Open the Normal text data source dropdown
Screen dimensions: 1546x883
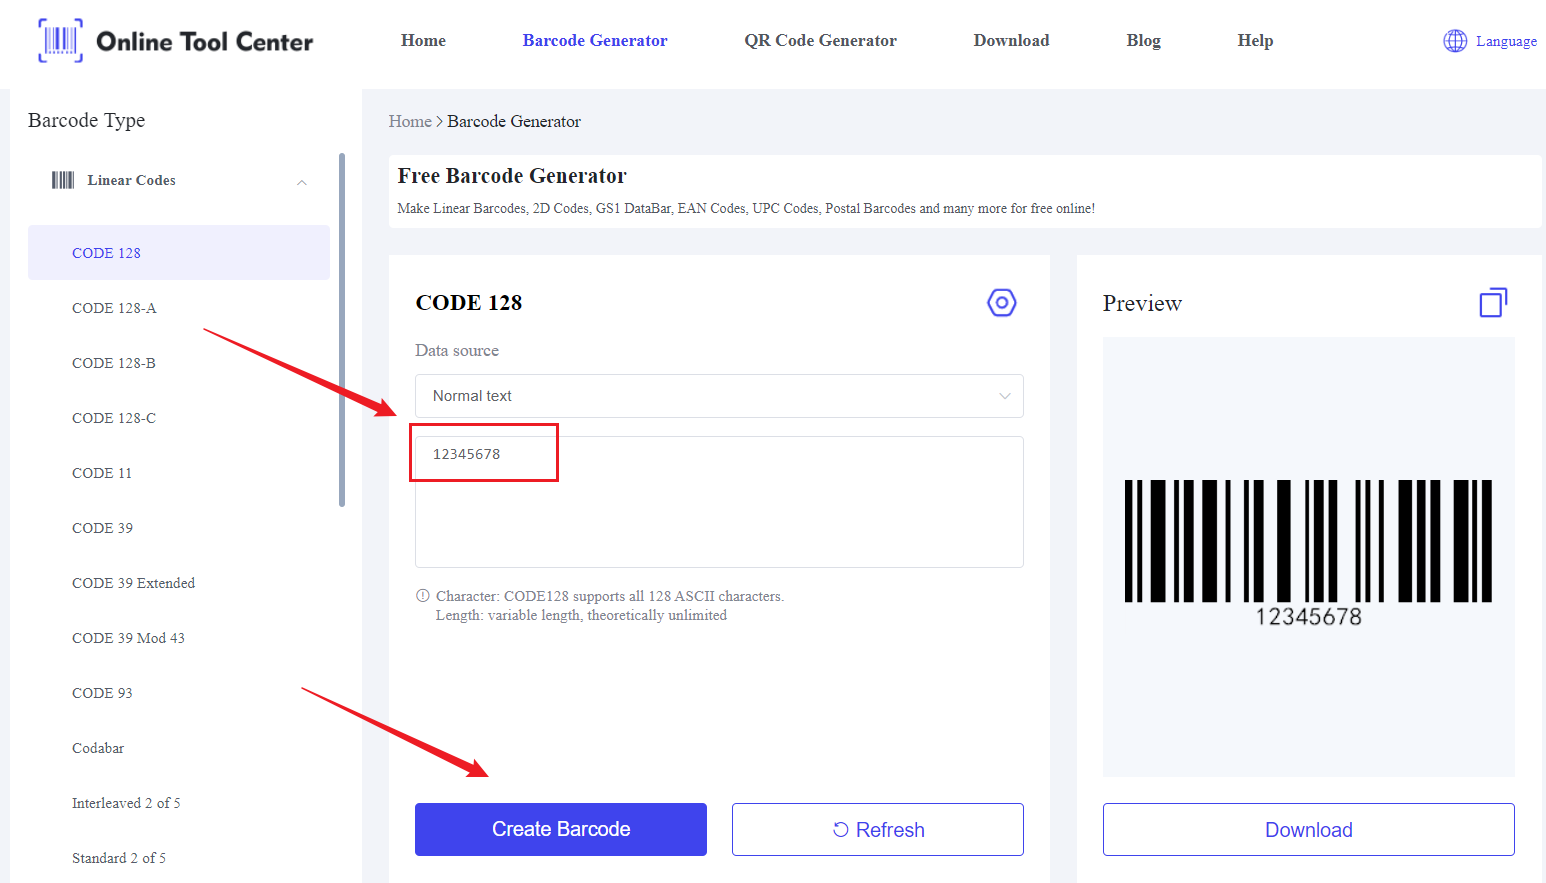pyautogui.click(x=719, y=396)
